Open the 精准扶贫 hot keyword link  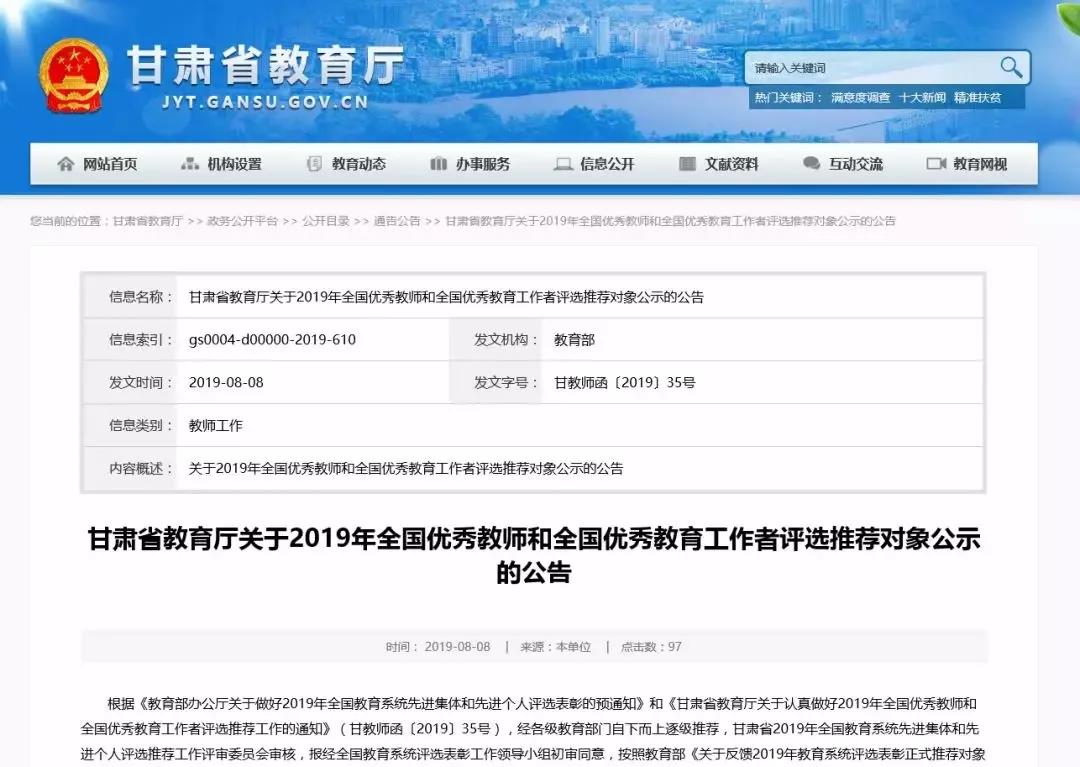pyautogui.click(x=977, y=98)
